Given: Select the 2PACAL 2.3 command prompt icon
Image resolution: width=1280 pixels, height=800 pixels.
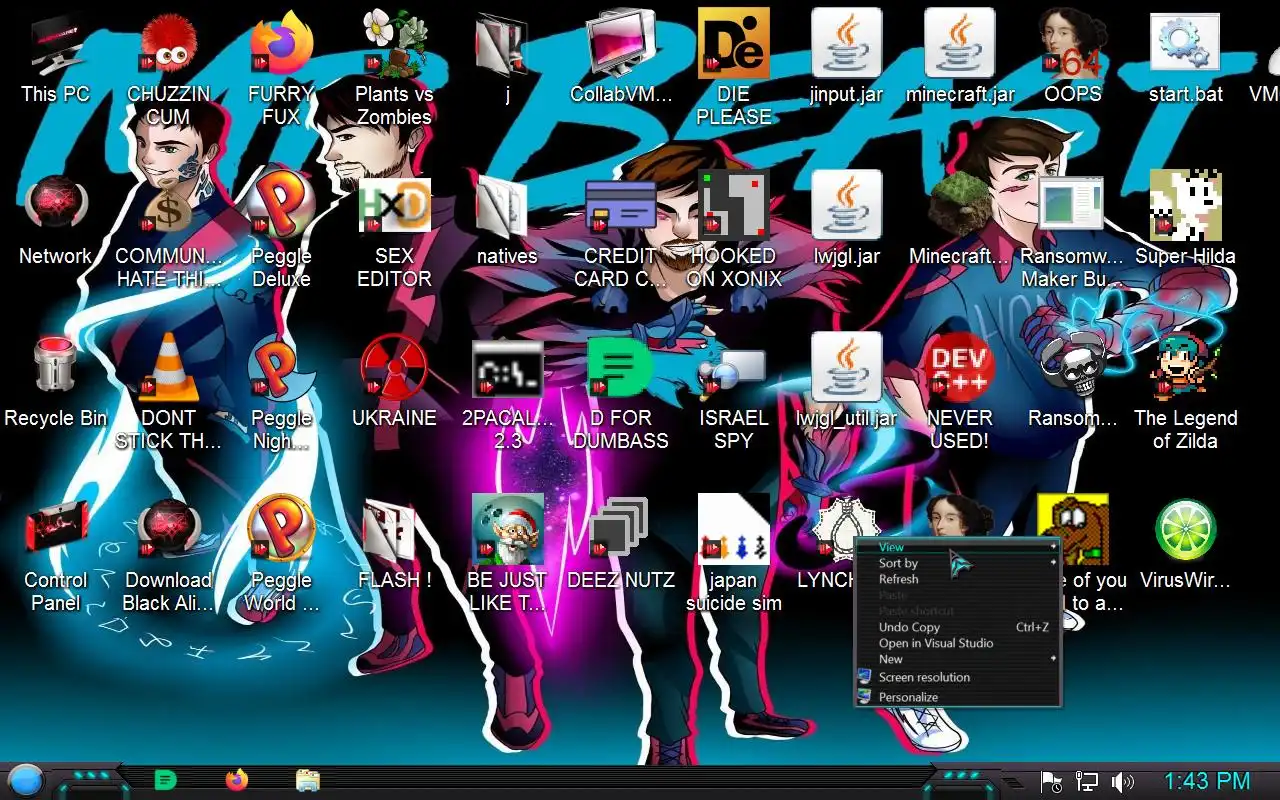Looking at the screenshot, I should click(x=507, y=368).
